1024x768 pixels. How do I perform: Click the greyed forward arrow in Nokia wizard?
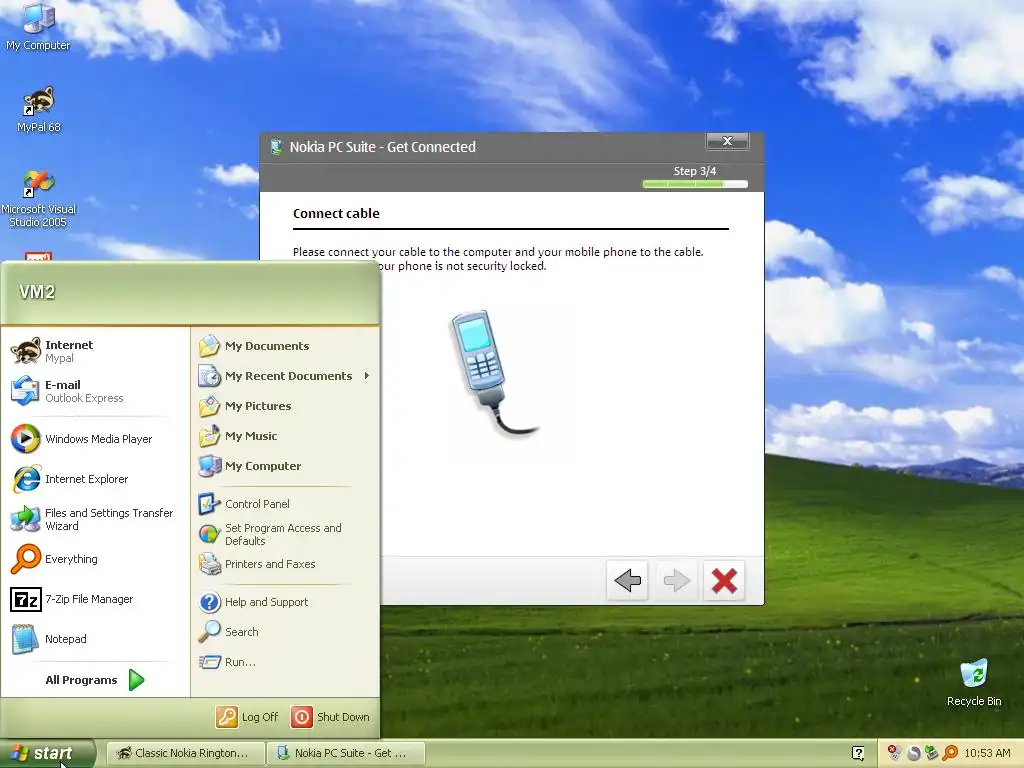675,580
